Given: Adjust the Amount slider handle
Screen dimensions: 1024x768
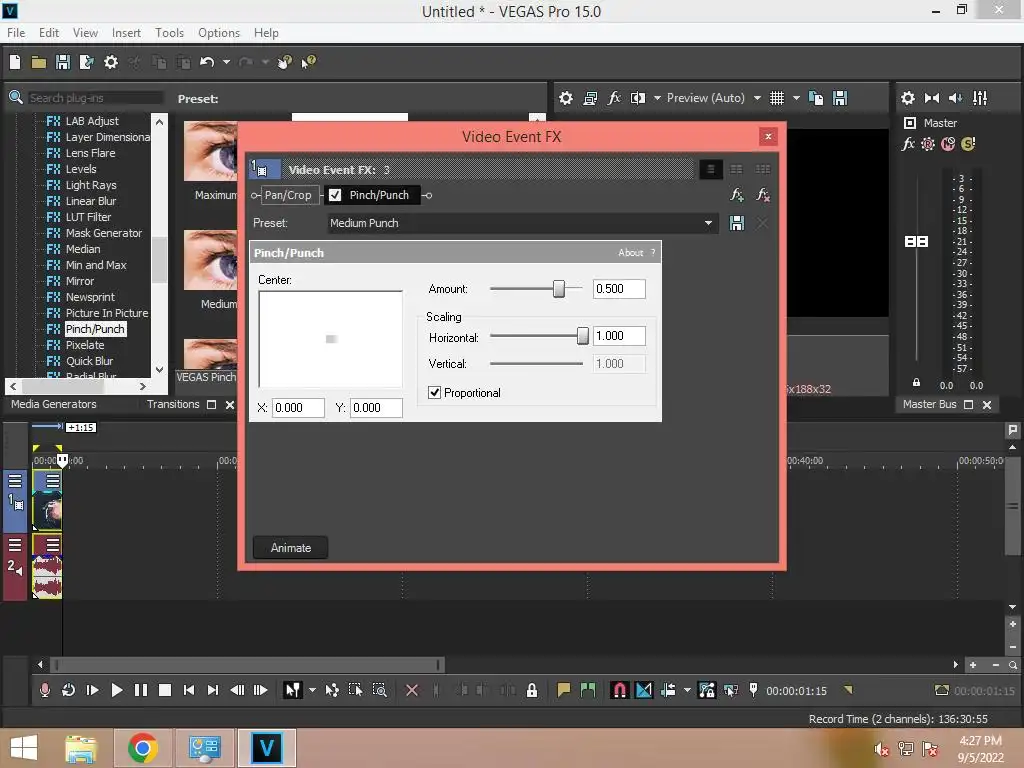Looking at the screenshot, I should click(x=559, y=289).
